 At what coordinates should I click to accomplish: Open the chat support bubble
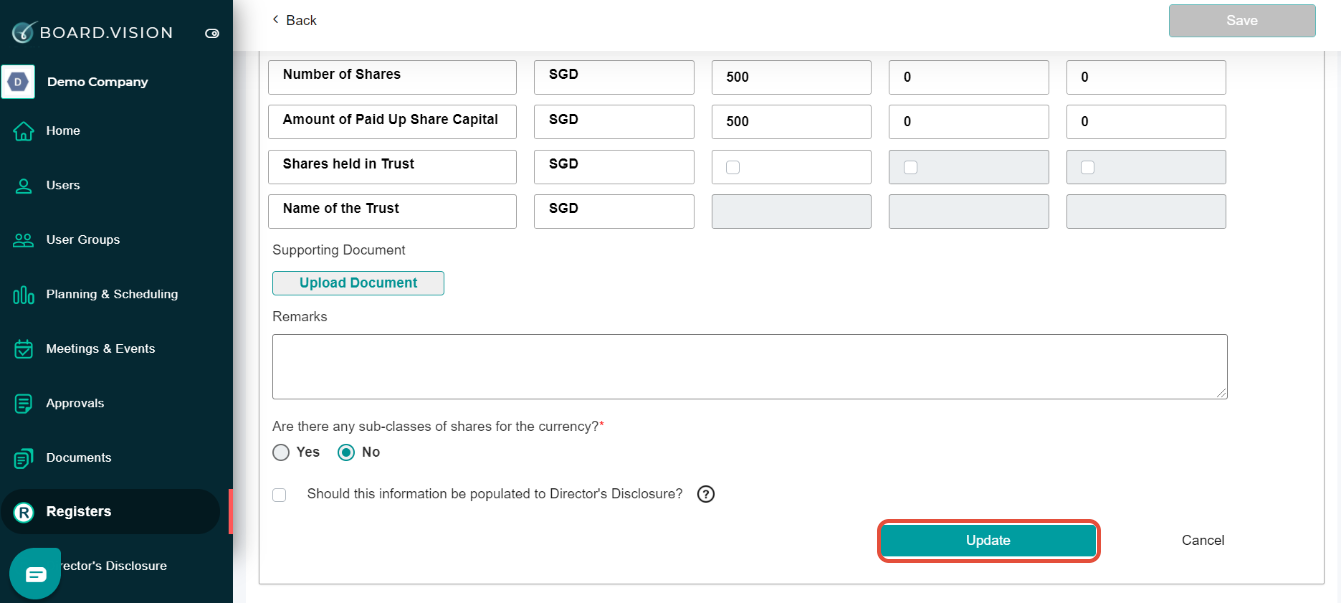coord(35,573)
